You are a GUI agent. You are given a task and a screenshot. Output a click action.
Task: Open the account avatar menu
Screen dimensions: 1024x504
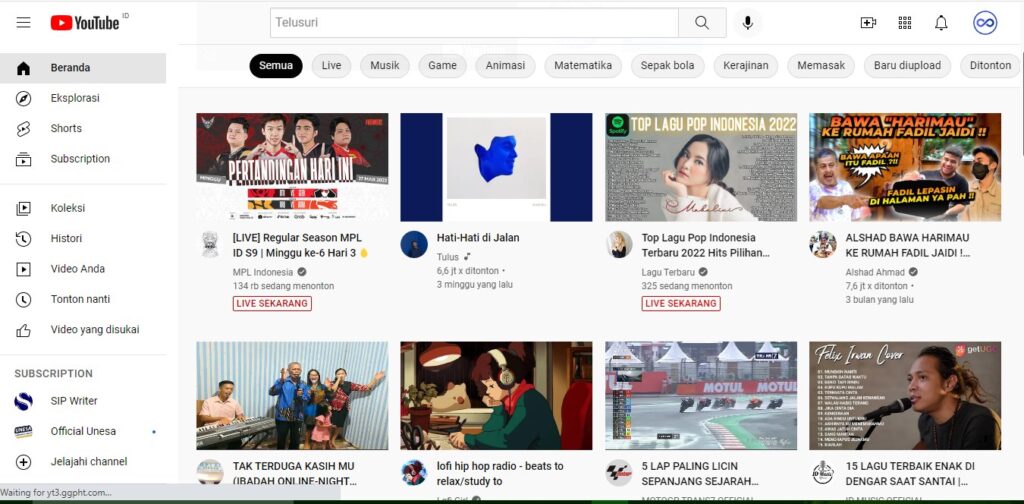coord(985,23)
